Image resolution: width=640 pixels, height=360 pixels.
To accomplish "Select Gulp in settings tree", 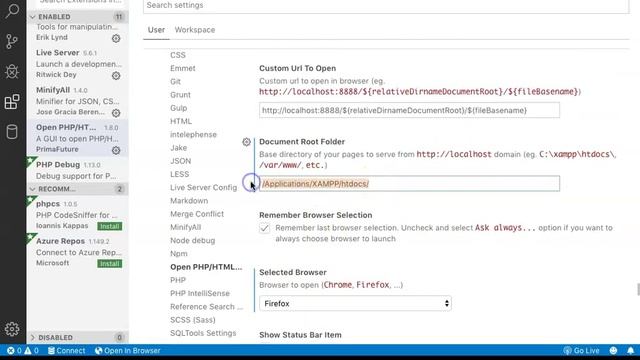I will (x=179, y=108).
